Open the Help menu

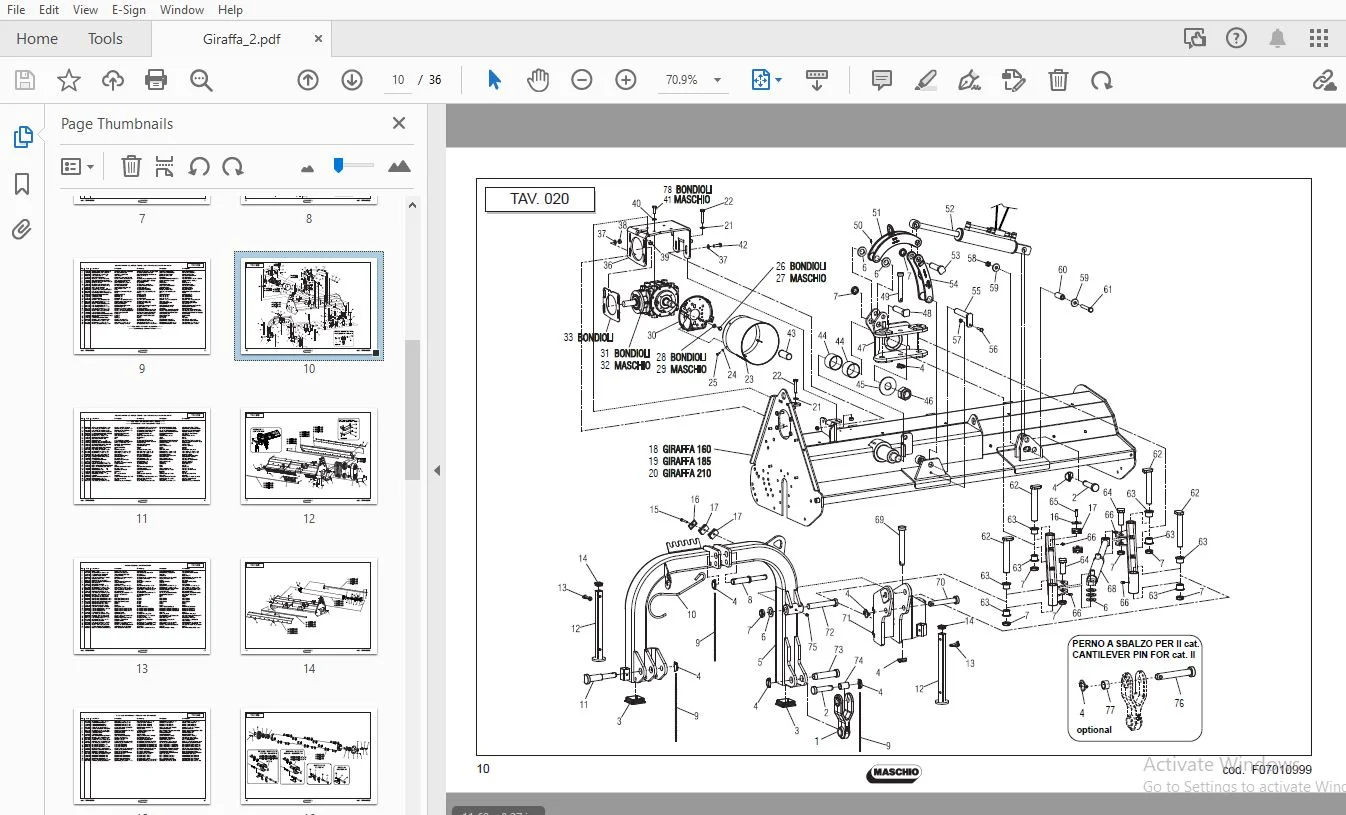[x=230, y=9]
